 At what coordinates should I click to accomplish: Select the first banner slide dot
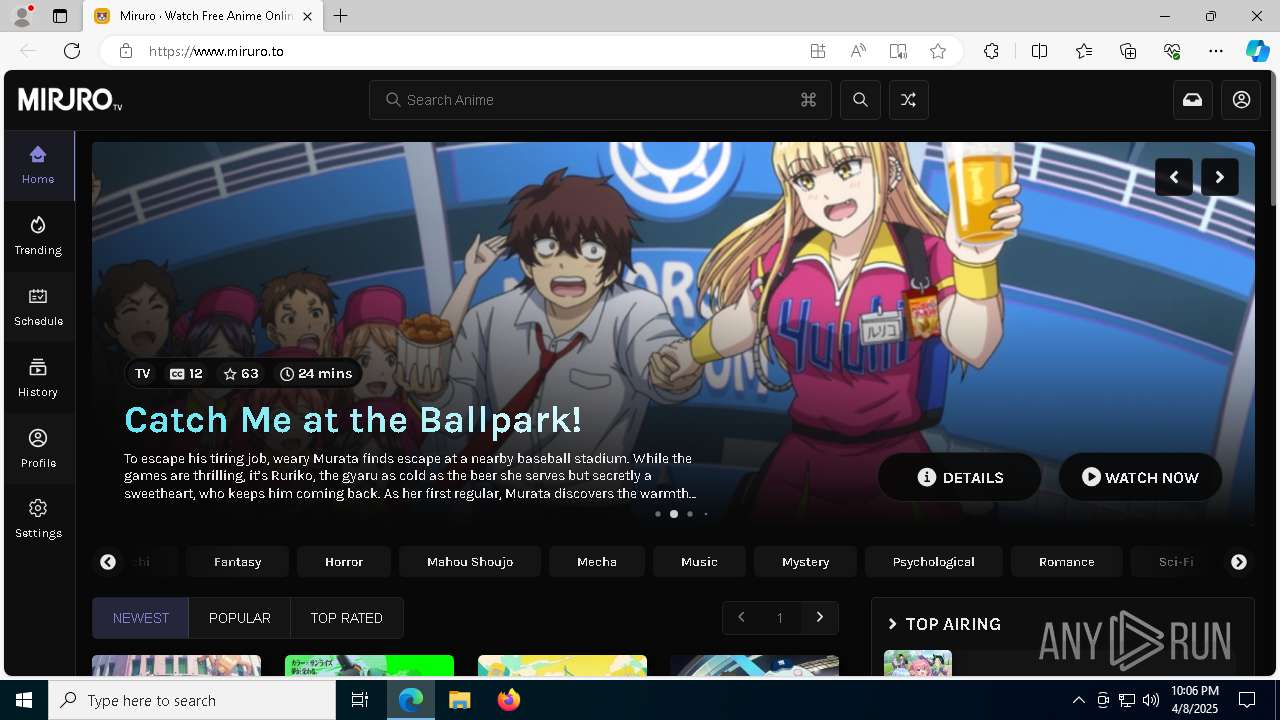point(658,514)
